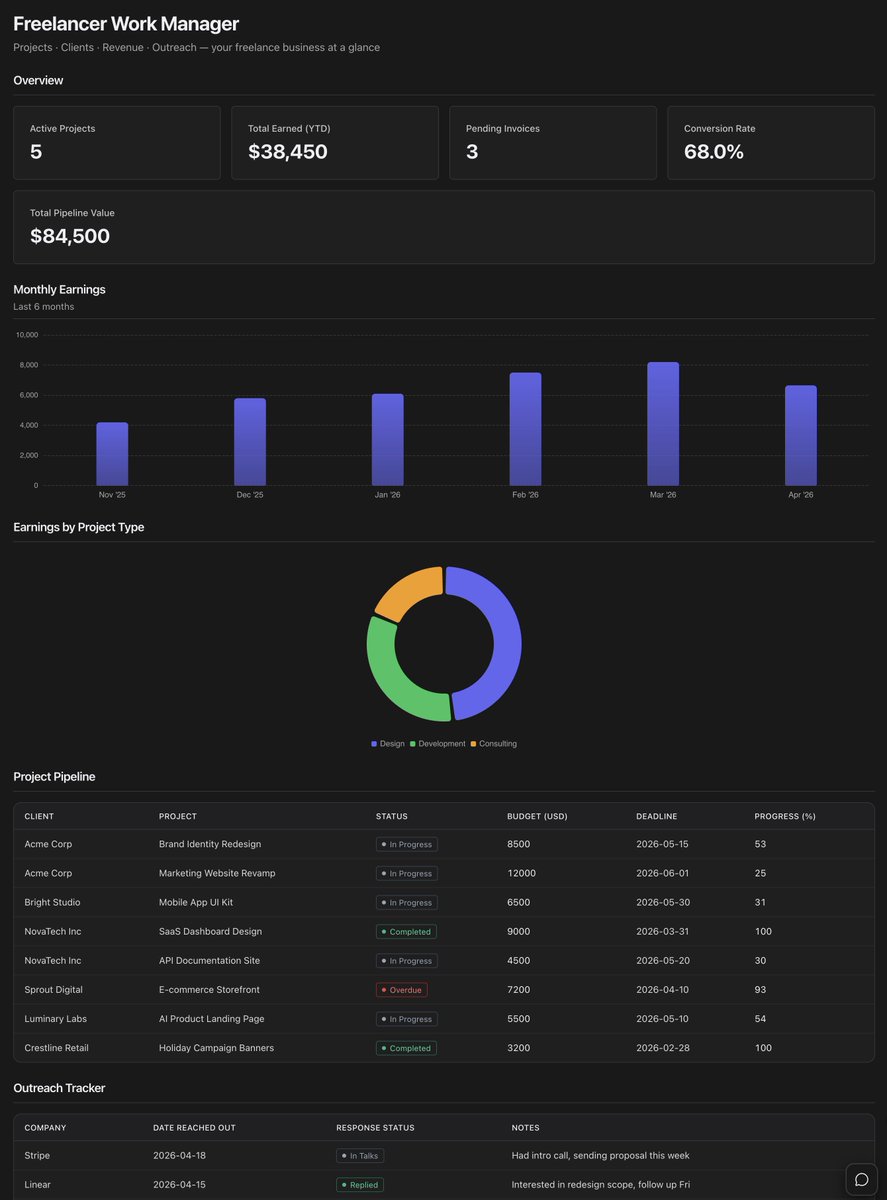Image resolution: width=887 pixels, height=1200 pixels.
Task: Click In Progress badge for AI Product Landing Page
Action: 407,1019
